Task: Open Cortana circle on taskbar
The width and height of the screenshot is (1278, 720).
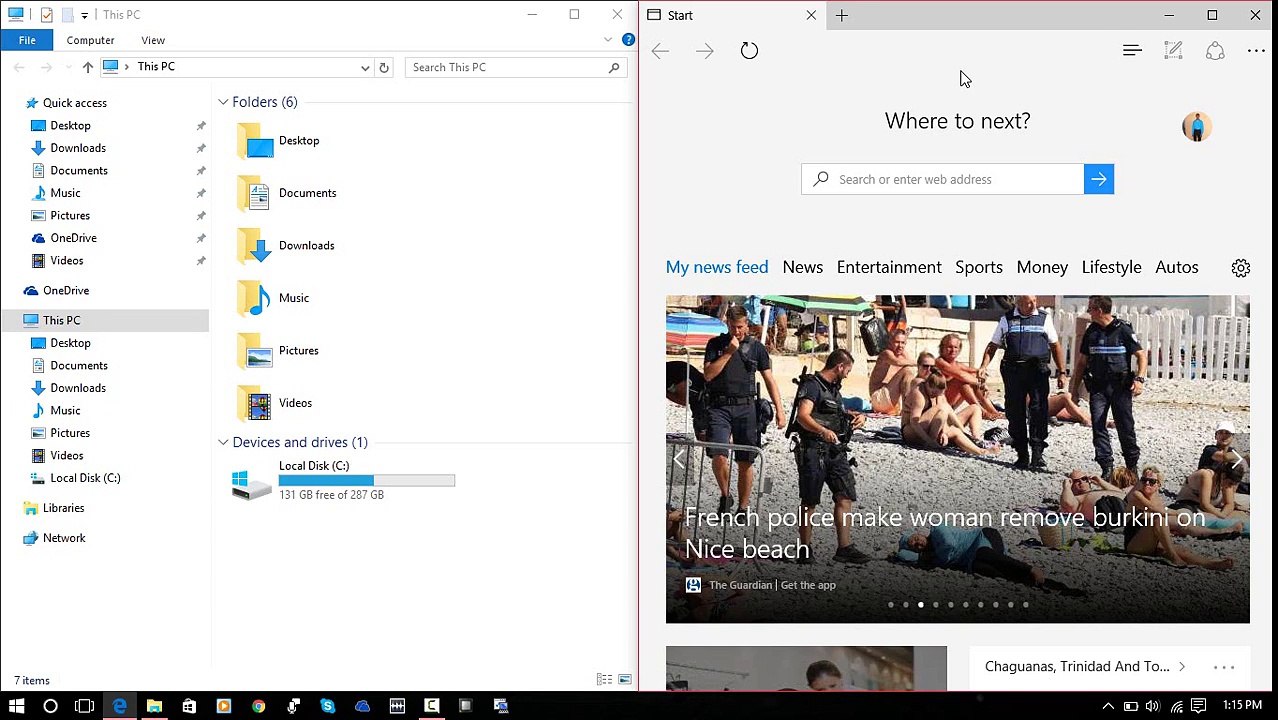Action: pyautogui.click(x=50, y=706)
